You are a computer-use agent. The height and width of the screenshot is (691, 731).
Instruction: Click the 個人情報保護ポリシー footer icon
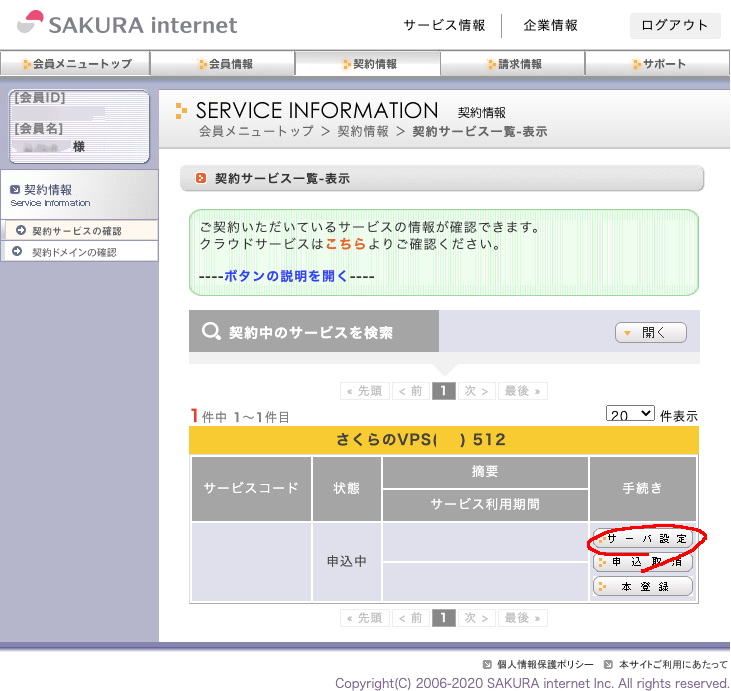[487, 664]
